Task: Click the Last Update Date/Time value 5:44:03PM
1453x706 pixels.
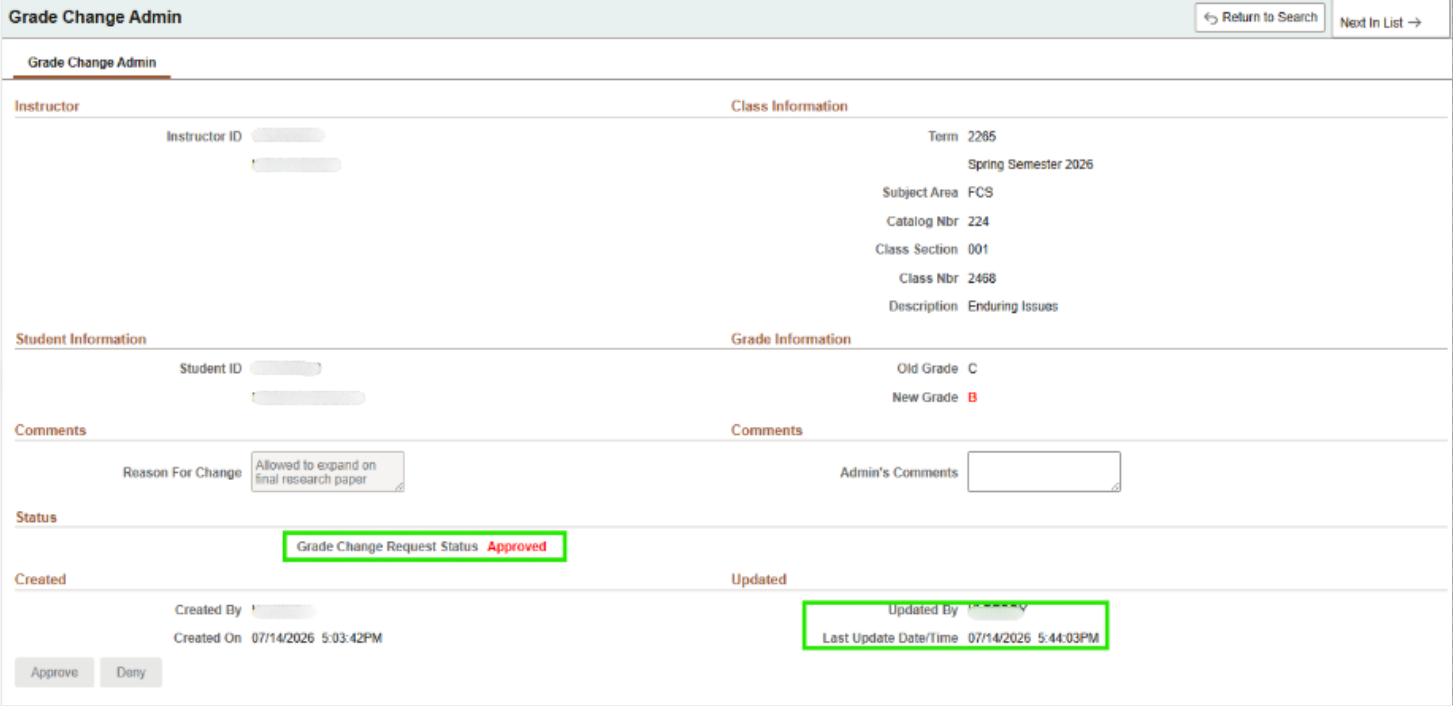Action: [x=1068, y=638]
